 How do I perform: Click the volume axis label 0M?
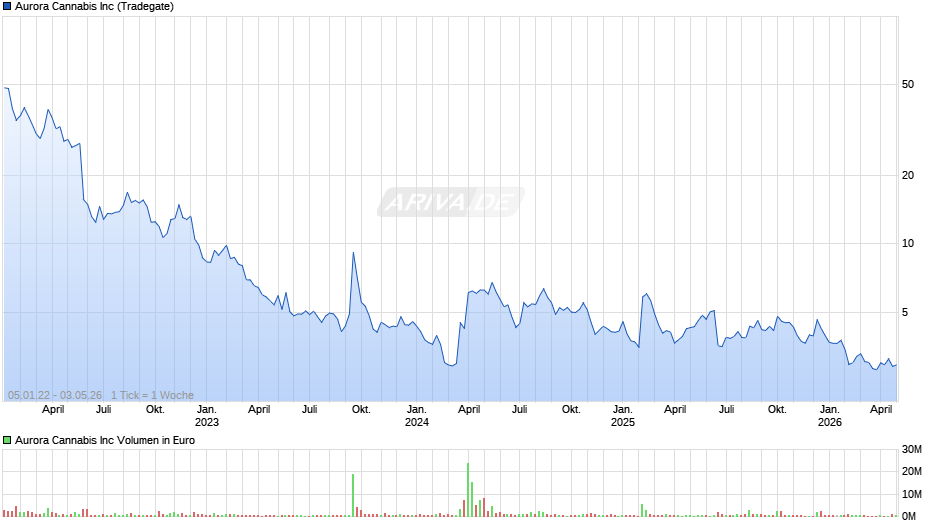[909, 516]
